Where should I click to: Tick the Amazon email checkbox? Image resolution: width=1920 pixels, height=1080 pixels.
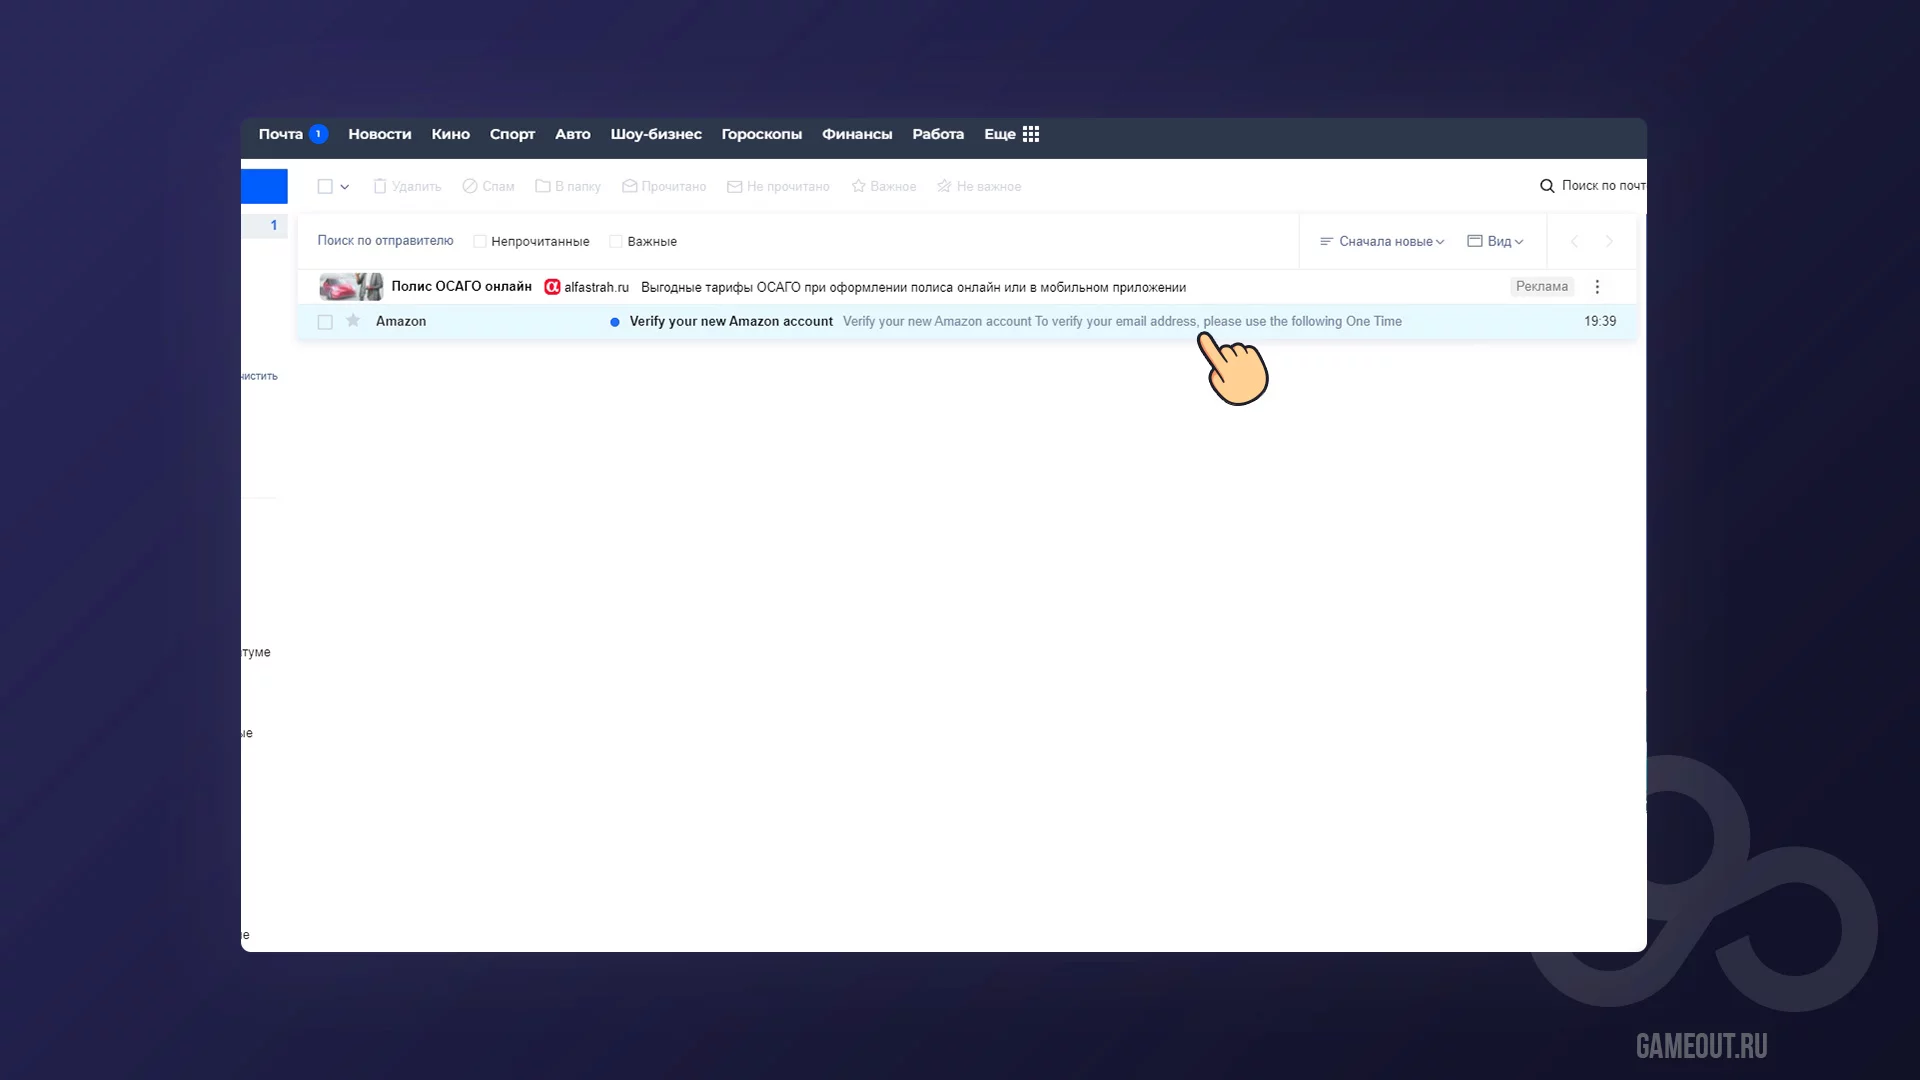pyautogui.click(x=325, y=322)
